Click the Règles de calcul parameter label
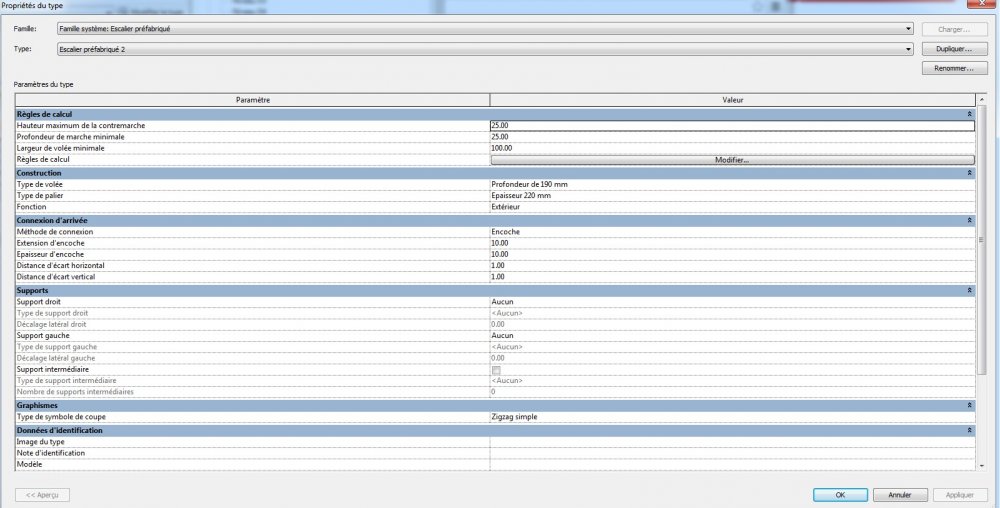This screenshot has height=508, width=1000. pyautogui.click(x=43, y=159)
